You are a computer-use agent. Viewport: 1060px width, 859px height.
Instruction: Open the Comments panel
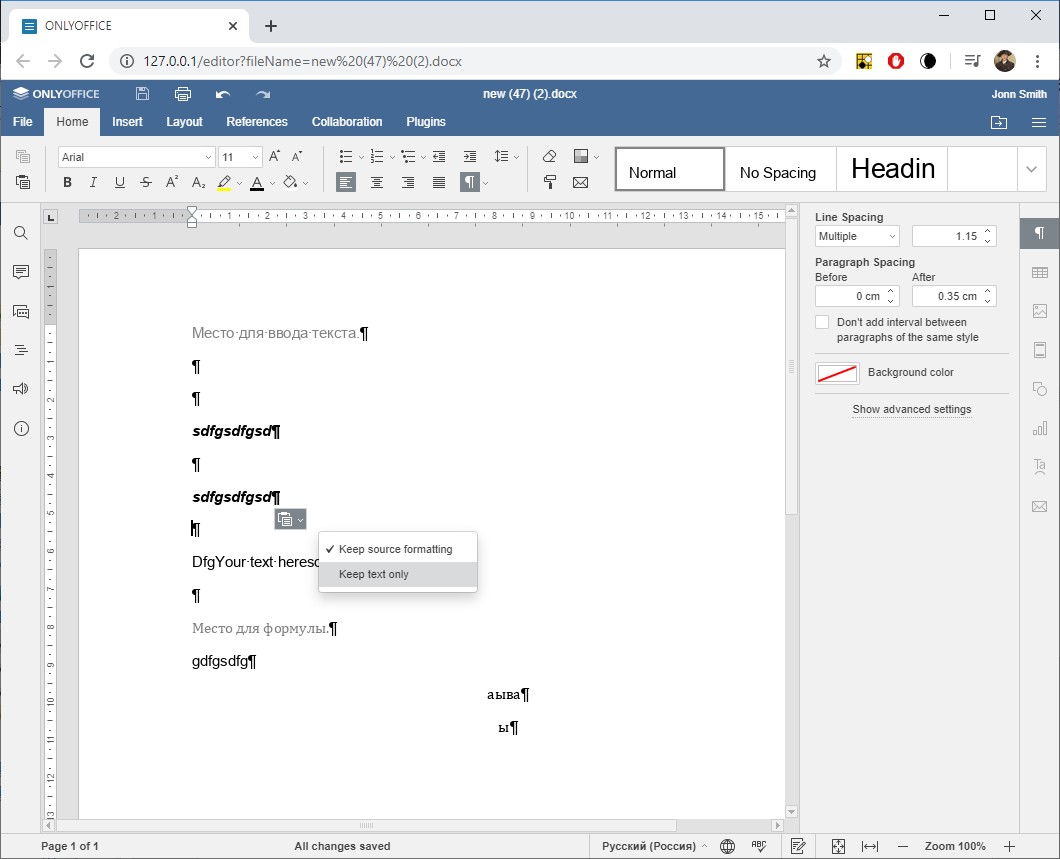coord(20,271)
